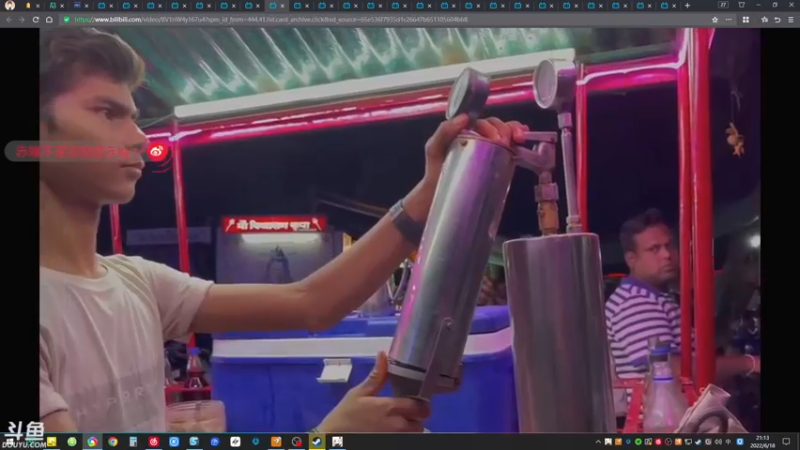The height and width of the screenshot is (450, 800).
Task: Open the calculator-like taskbar icon
Action: [x=133, y=442]
